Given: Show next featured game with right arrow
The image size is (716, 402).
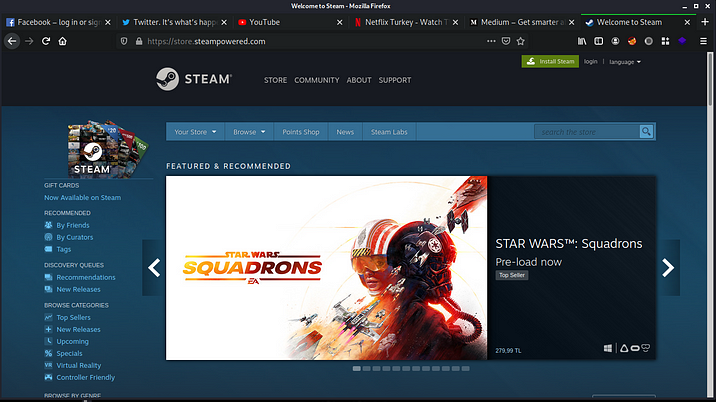Looking at the screenshot, I should (x=668, y=268).
